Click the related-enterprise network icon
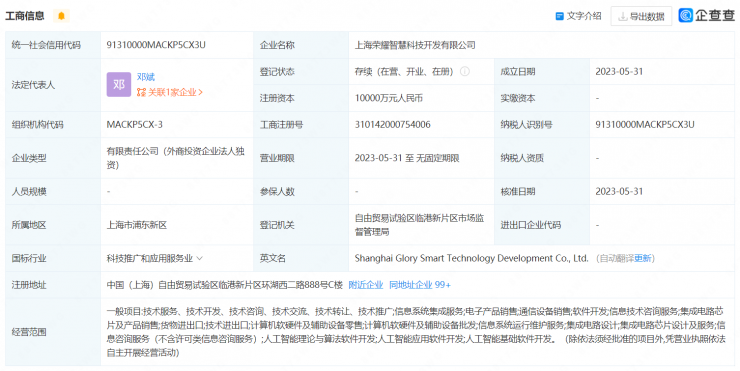The width and height of the screenshot is (740, 371). coord(141,93)
